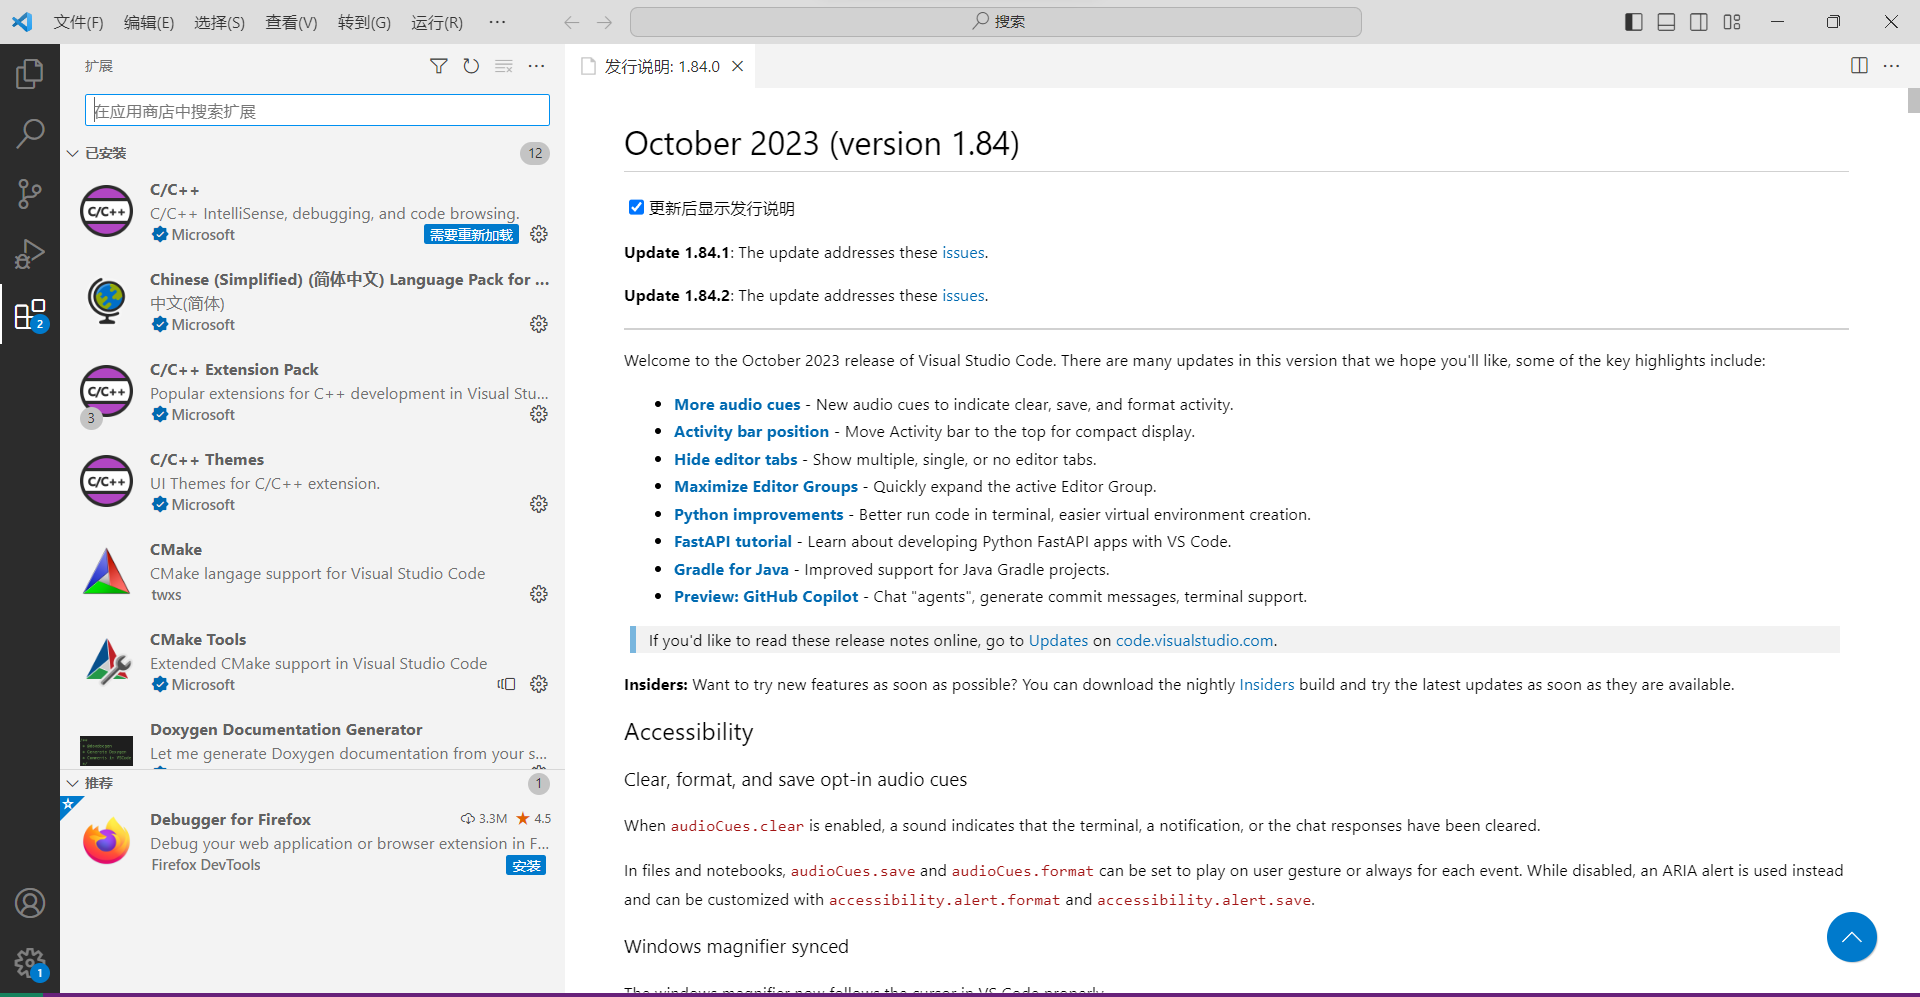Open extensions panel more actions menu
This screenshot has width=1920, height=997.
pos(537,66)
